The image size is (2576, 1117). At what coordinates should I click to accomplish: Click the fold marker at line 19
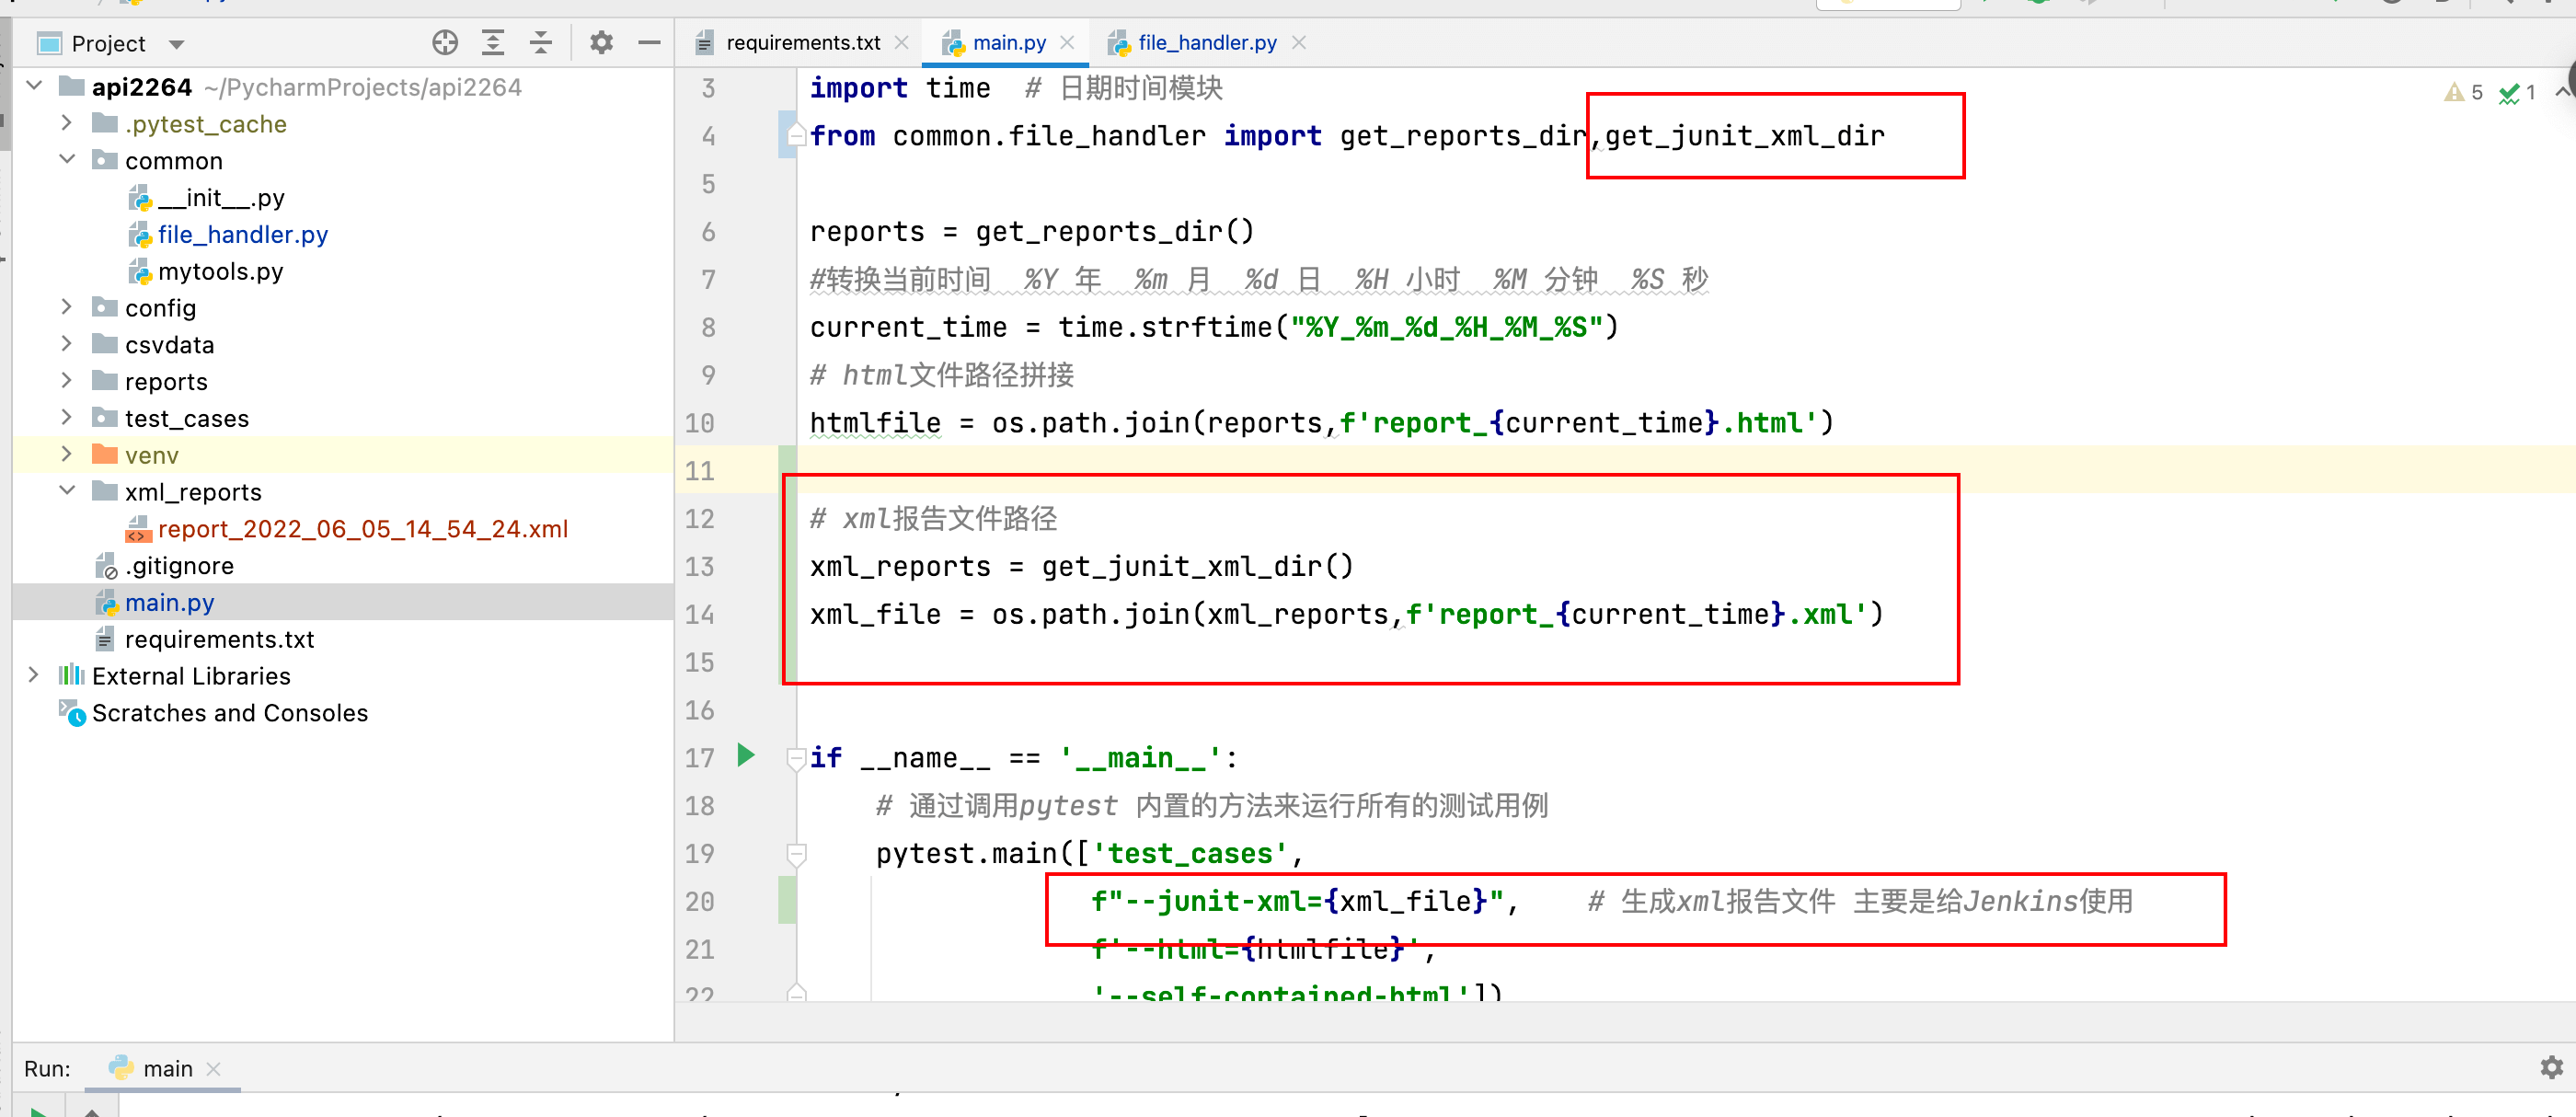(x=797, y=854)
